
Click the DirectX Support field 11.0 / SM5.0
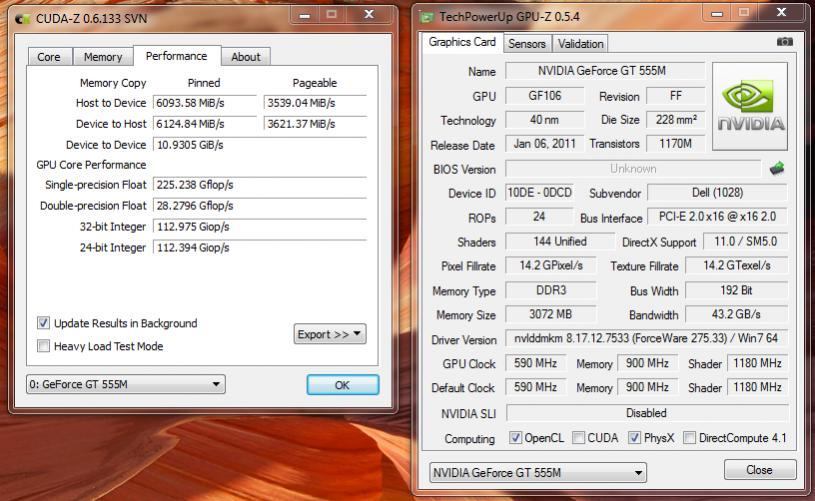click(745, 241)
